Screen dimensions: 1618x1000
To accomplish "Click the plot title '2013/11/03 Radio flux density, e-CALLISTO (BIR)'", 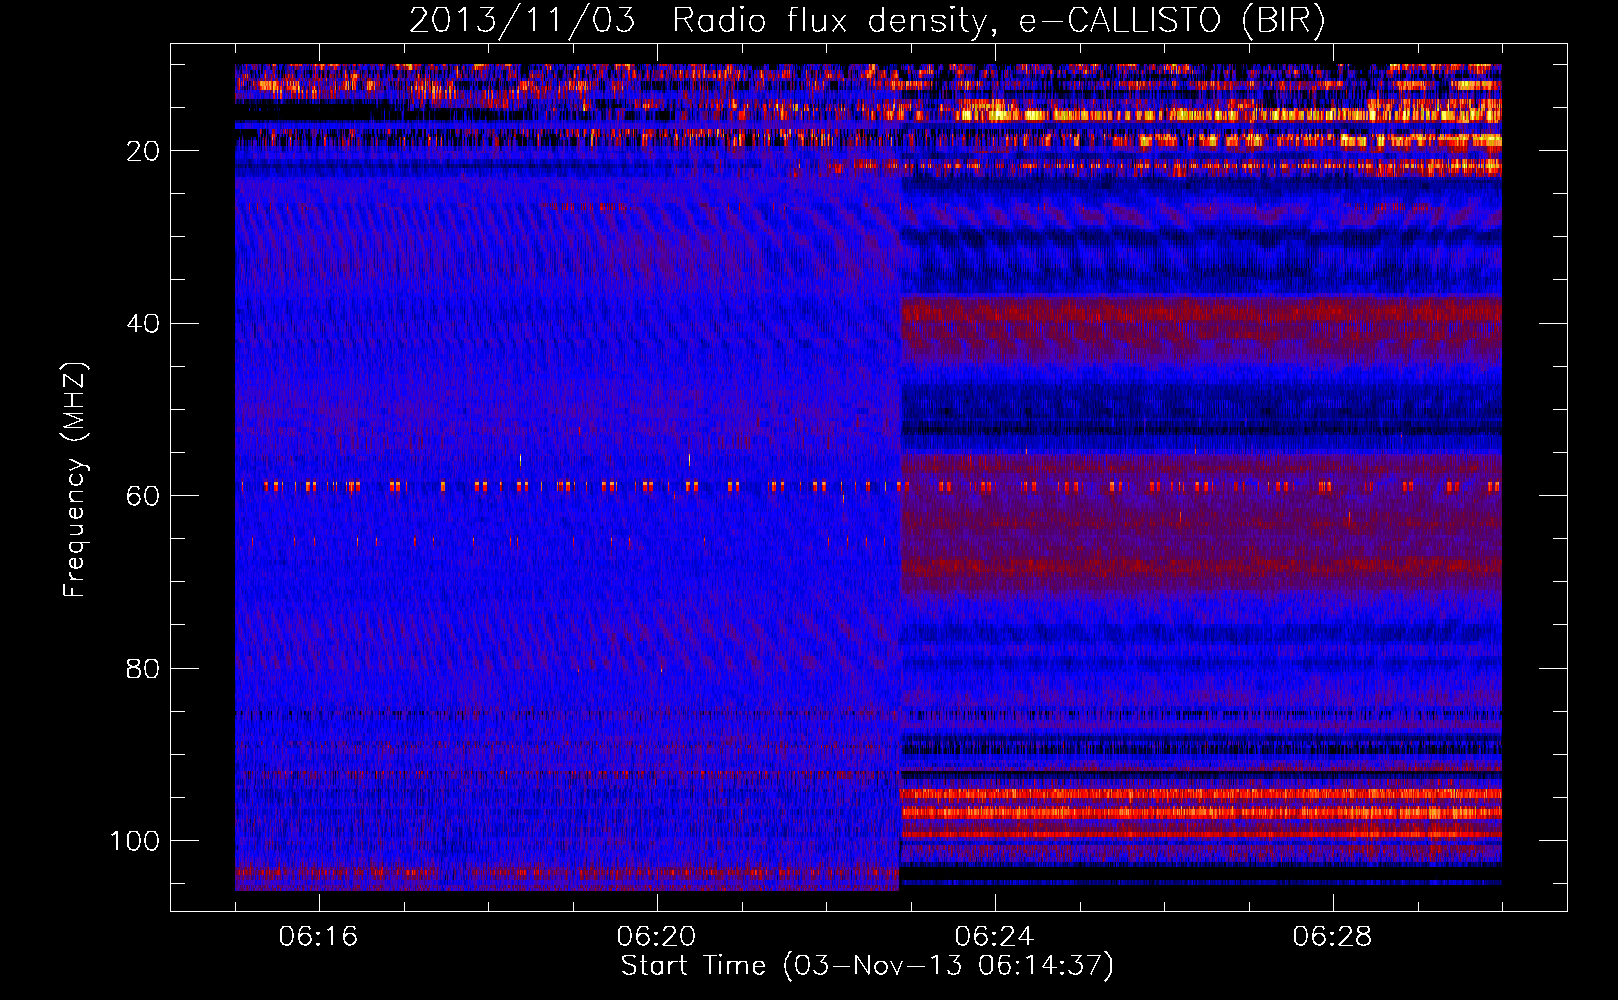I will point(867,21).
